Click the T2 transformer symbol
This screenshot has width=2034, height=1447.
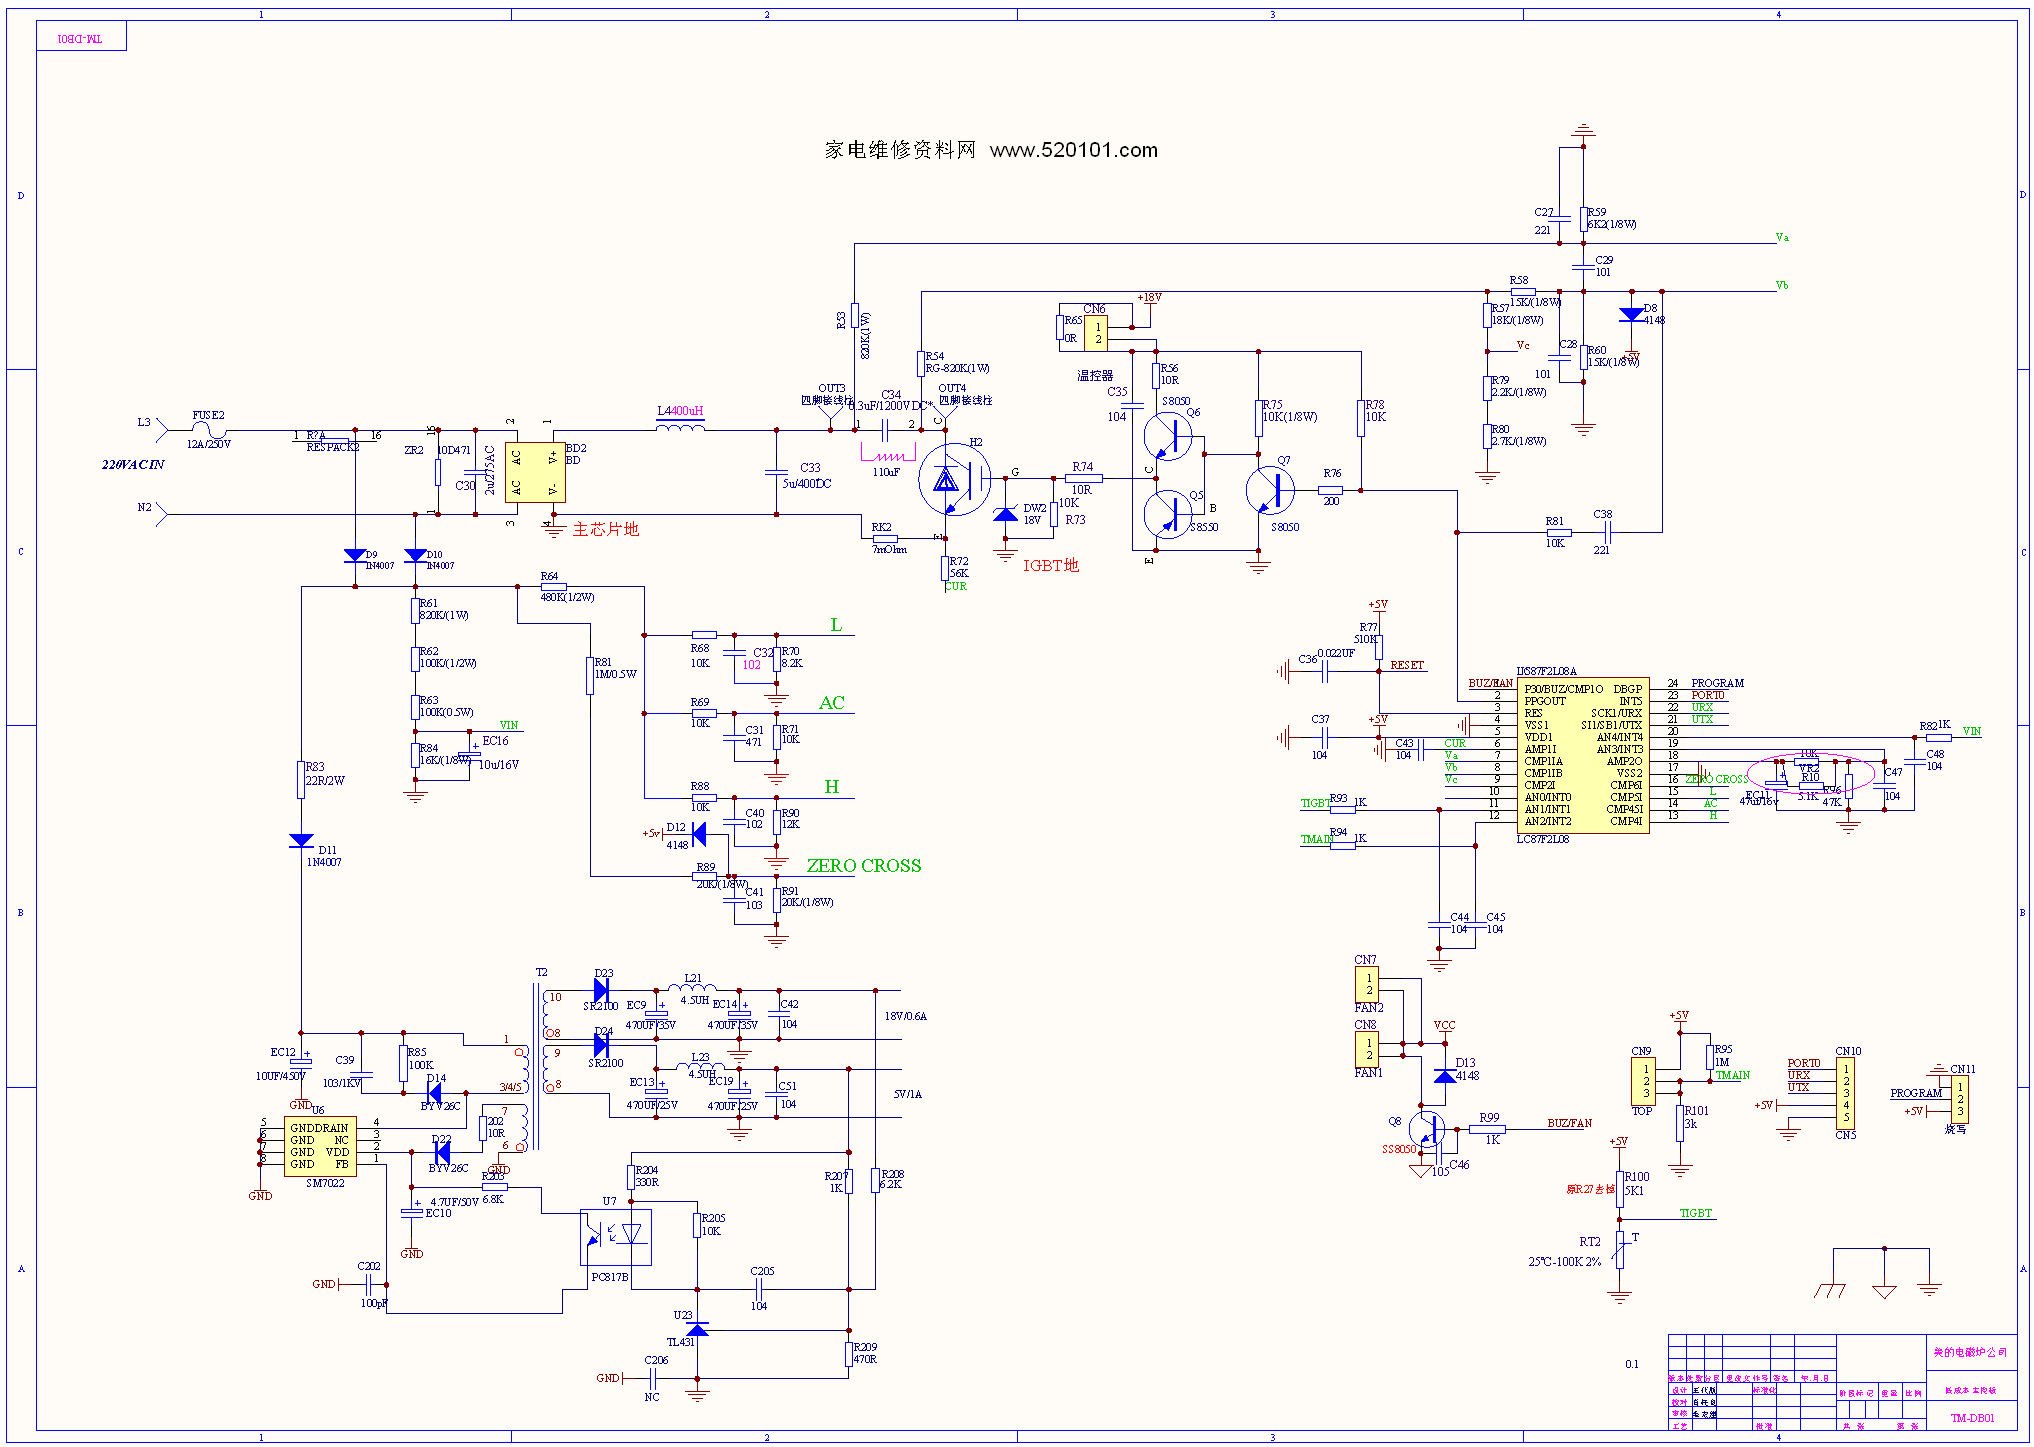pyautogui.click(x=537, y=1066)
